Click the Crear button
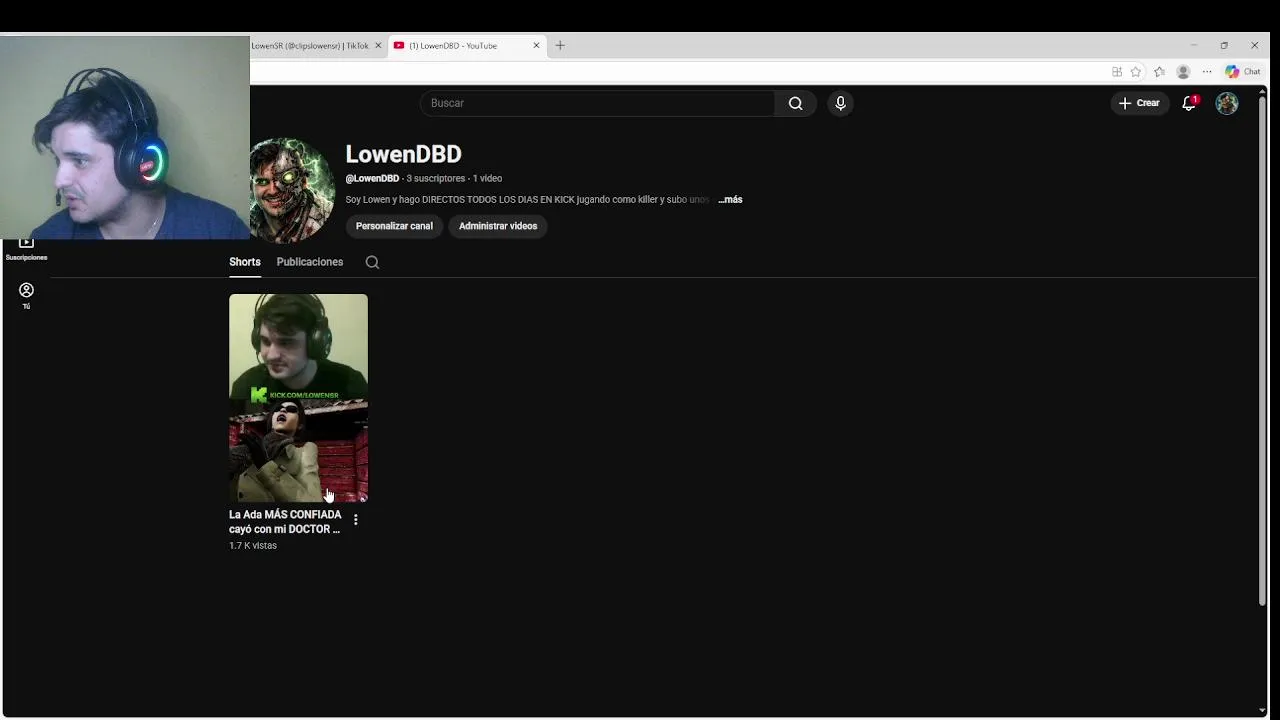Screen dimensions: 1280x720 pos(1139,103)
